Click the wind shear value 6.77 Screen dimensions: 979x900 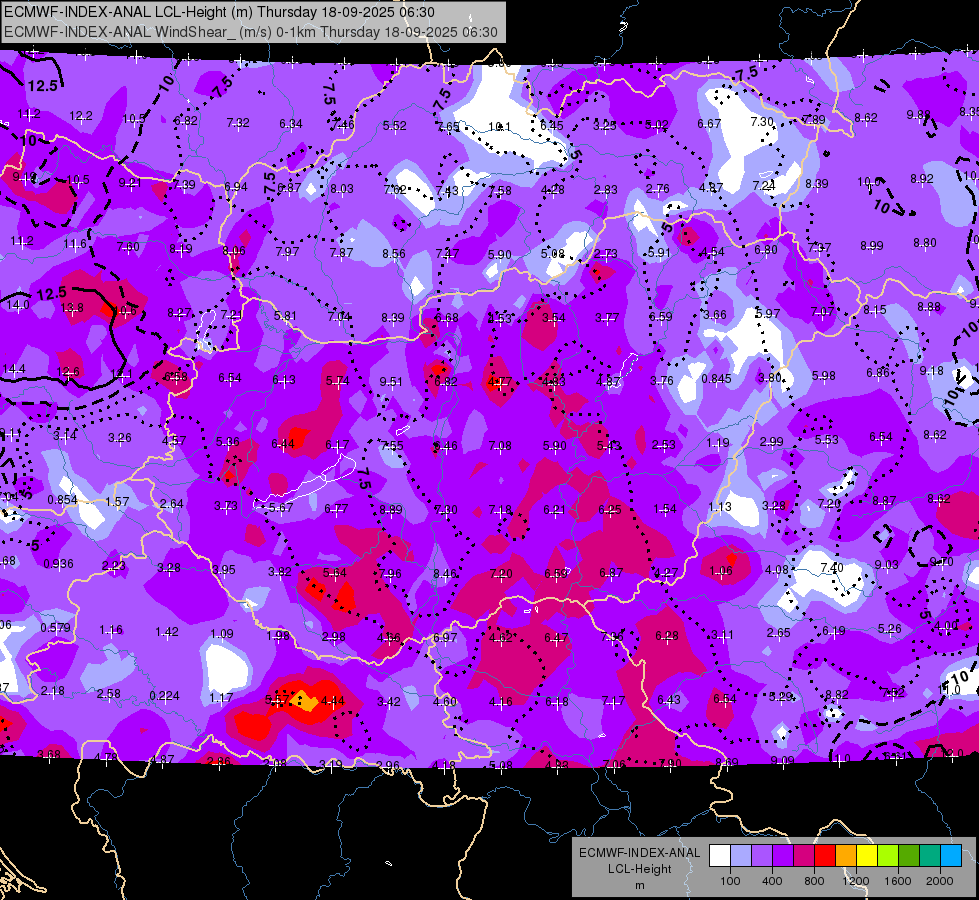(x=336, y=509)
